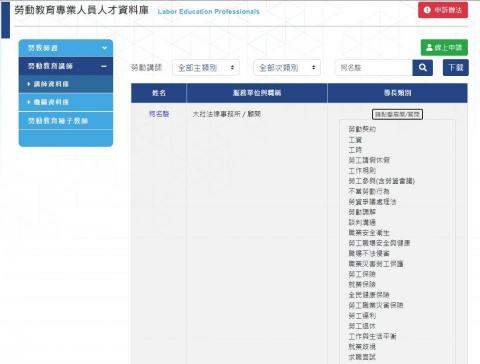Click the 勞工退休 specialty entry
Viewport: 480px width, 364px height.
coord(362,326)
